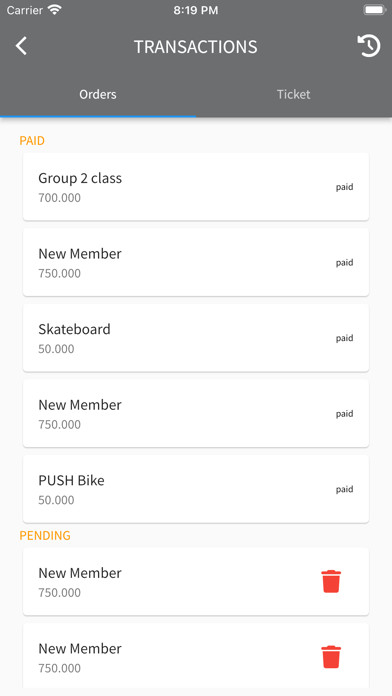
Task: Tap paid status on Group 2 class
Action: [344, 187]
